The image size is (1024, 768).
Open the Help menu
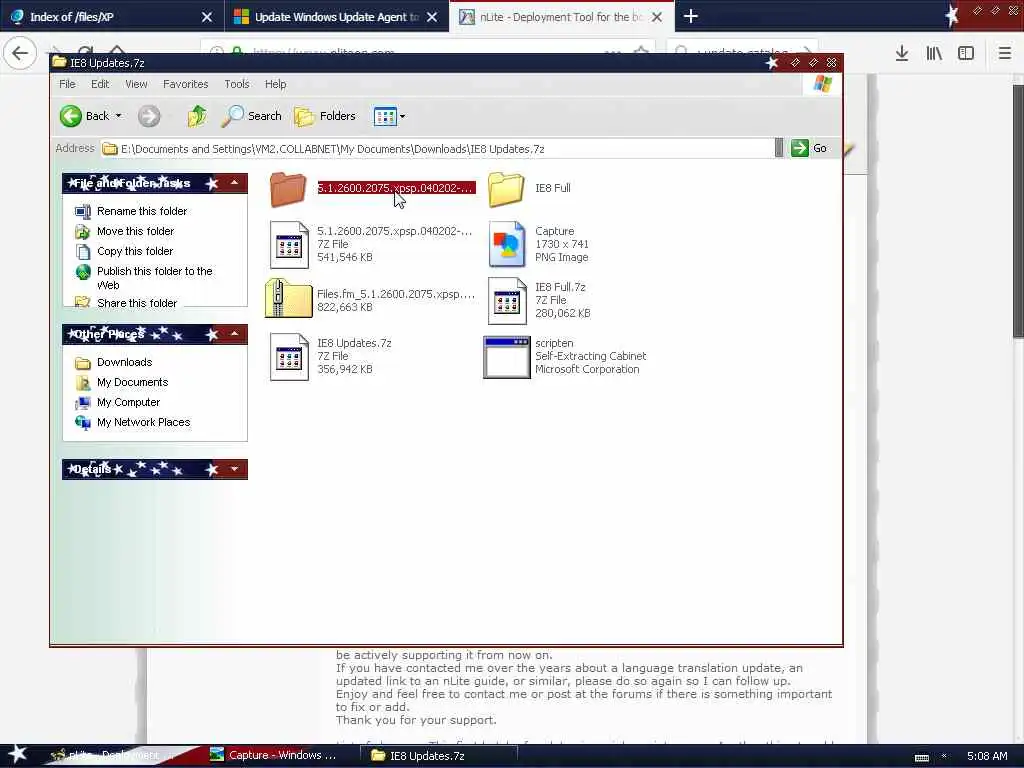[275, 84]
